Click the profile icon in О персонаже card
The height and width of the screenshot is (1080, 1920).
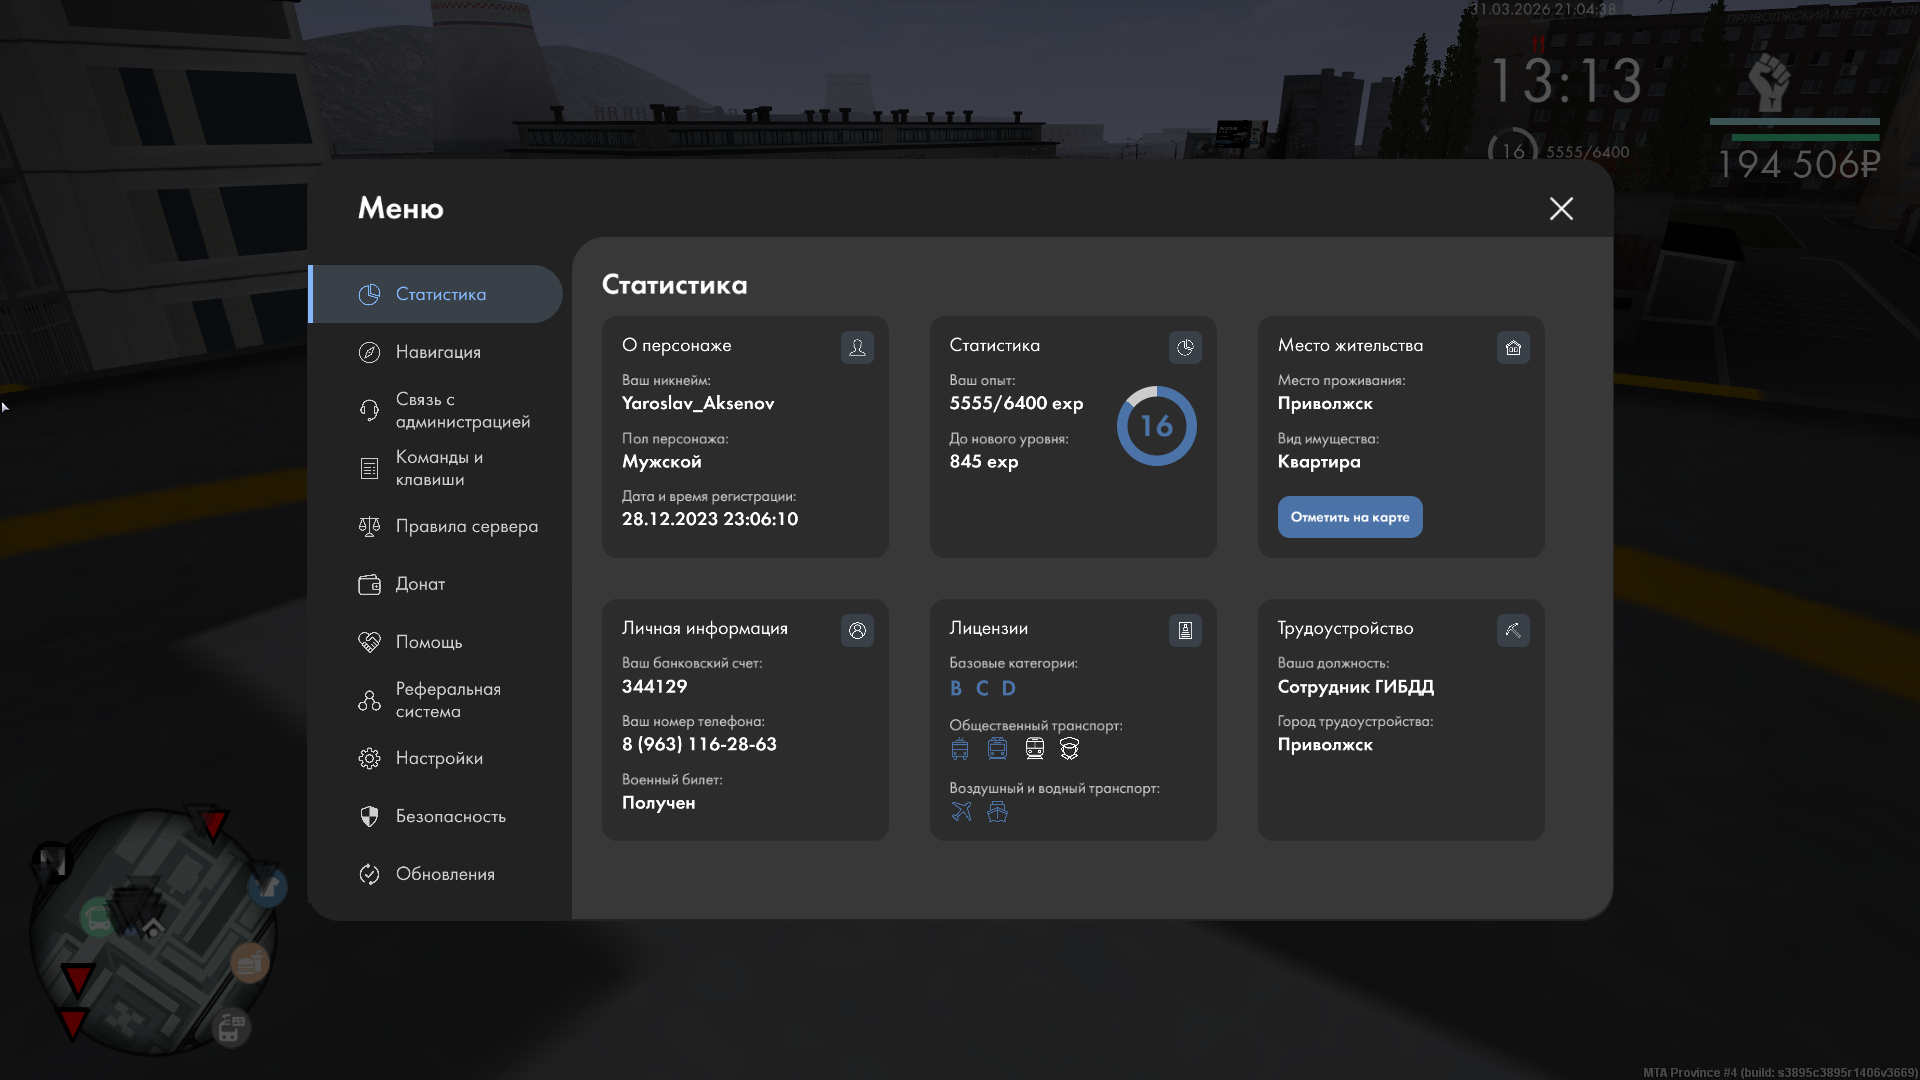coord(857,347)
